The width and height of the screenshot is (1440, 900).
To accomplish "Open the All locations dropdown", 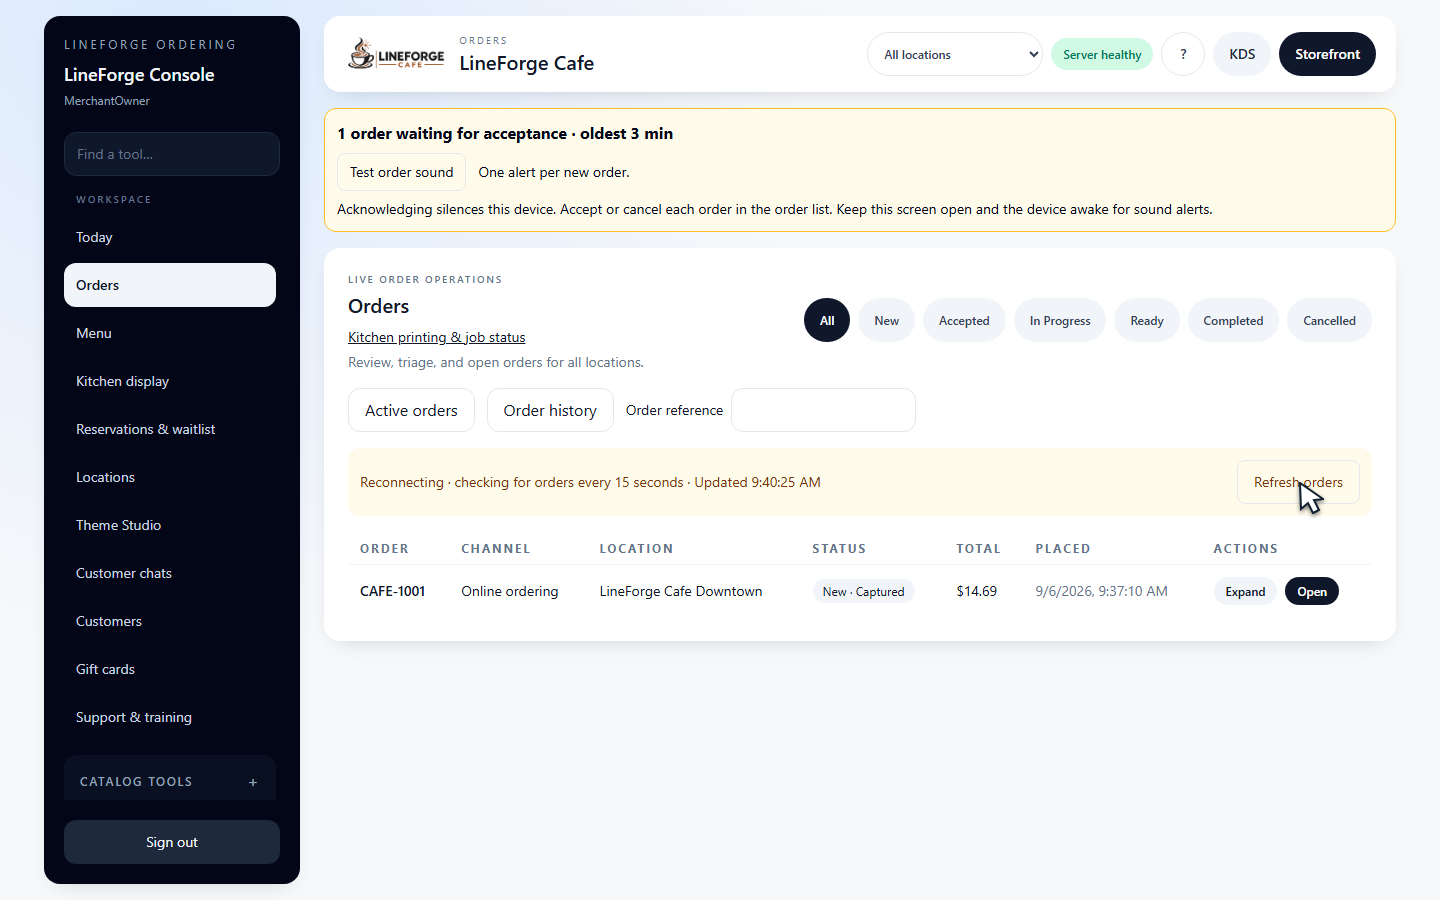I will pos(955,54).
